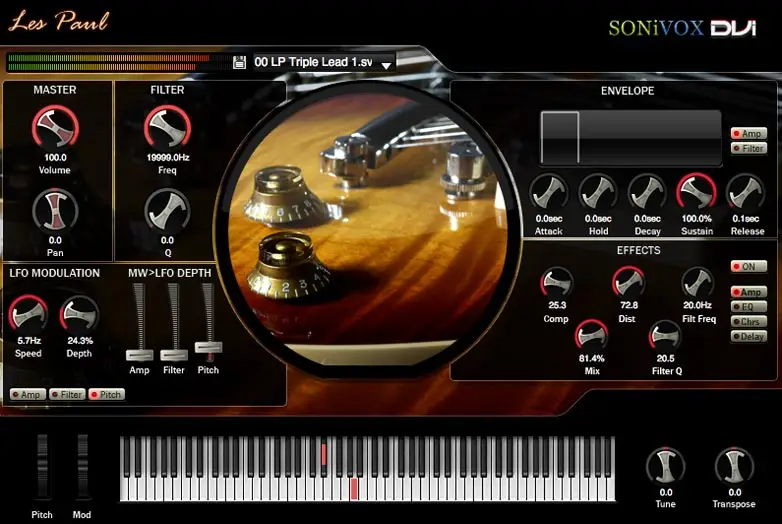
Task: Click the Master Volume knob
Action: click(x=55, y=127)
